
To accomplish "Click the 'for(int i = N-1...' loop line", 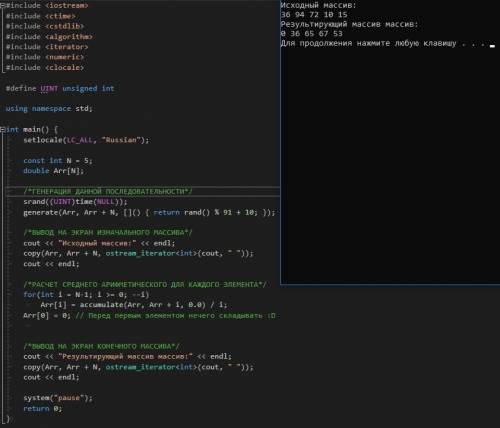I will coord(86,295).
